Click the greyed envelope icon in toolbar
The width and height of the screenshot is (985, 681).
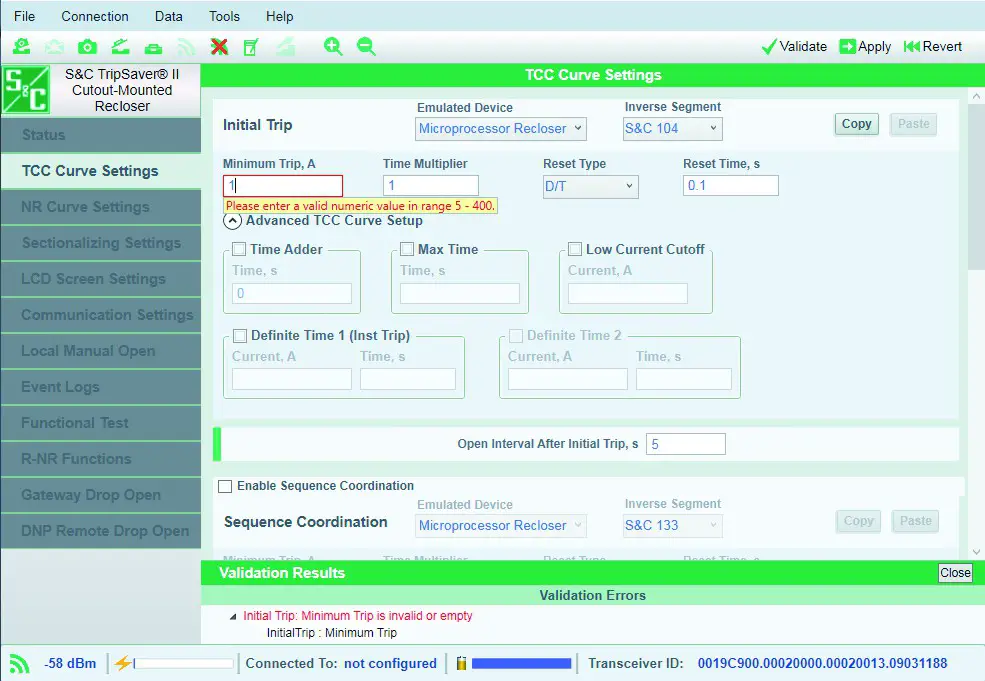point(55,46)
